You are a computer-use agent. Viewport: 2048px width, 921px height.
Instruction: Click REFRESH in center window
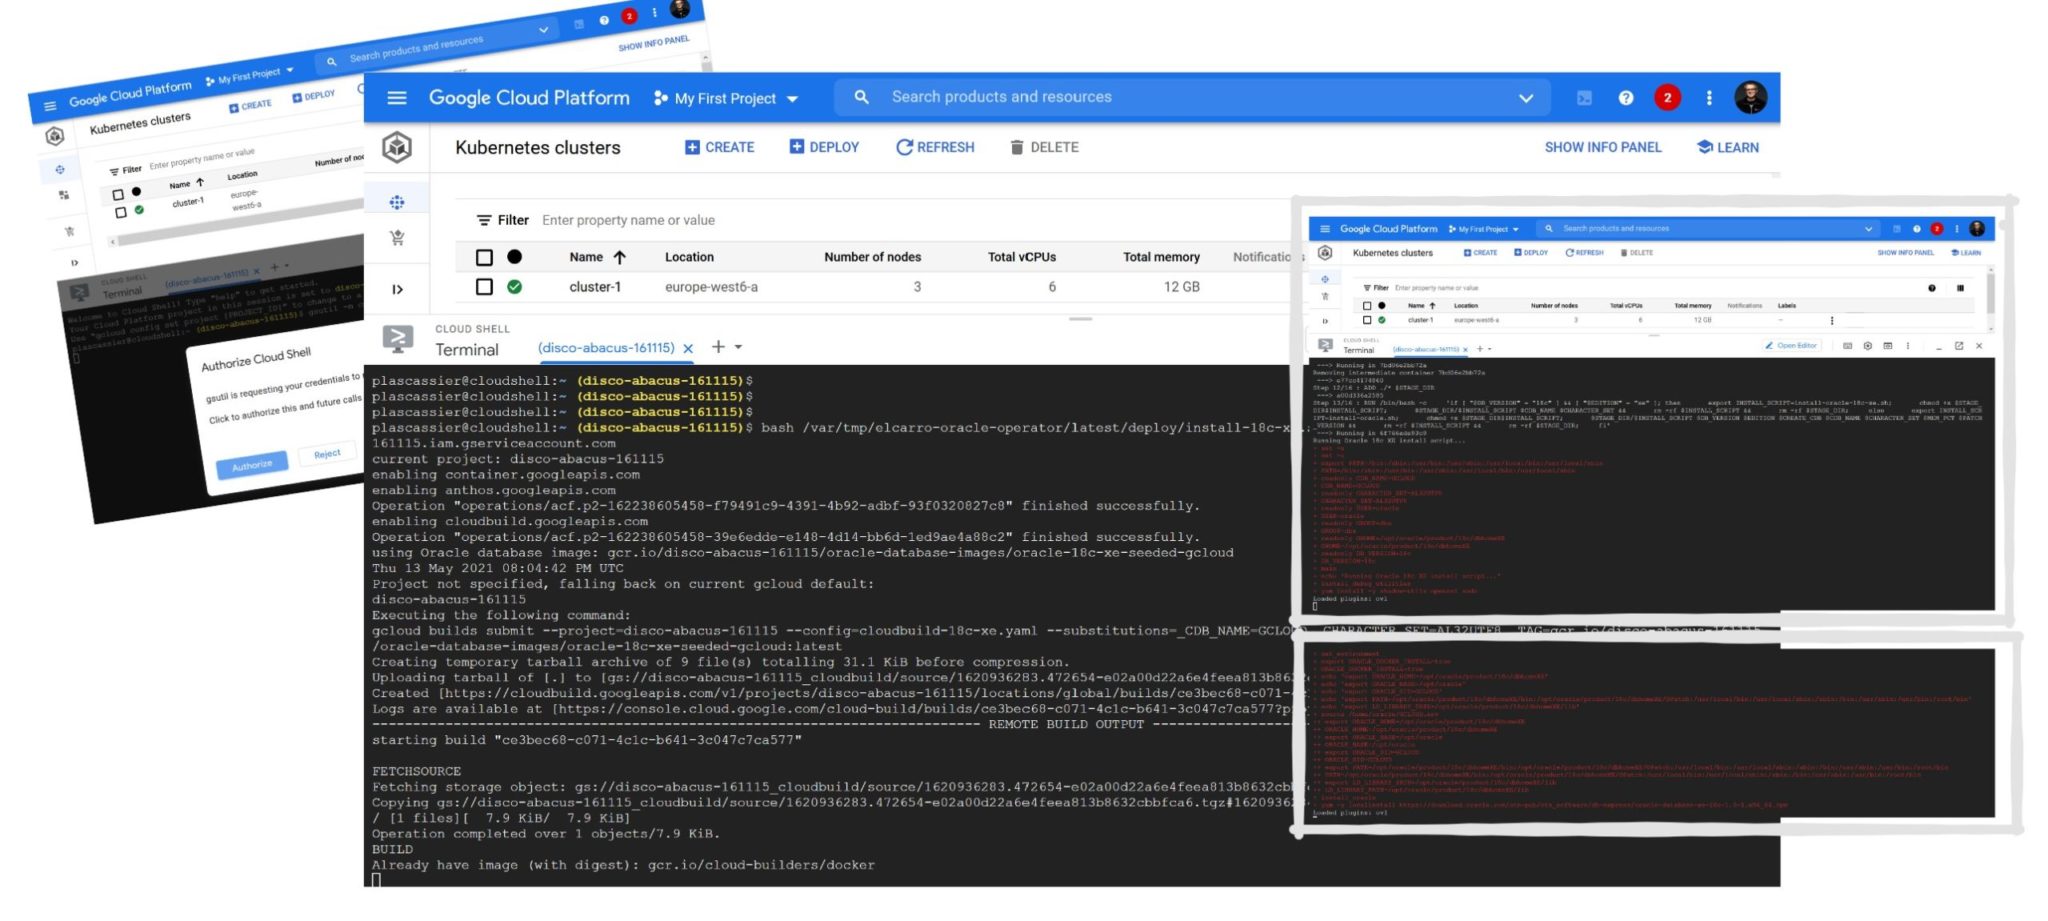[x=935, y=147]
